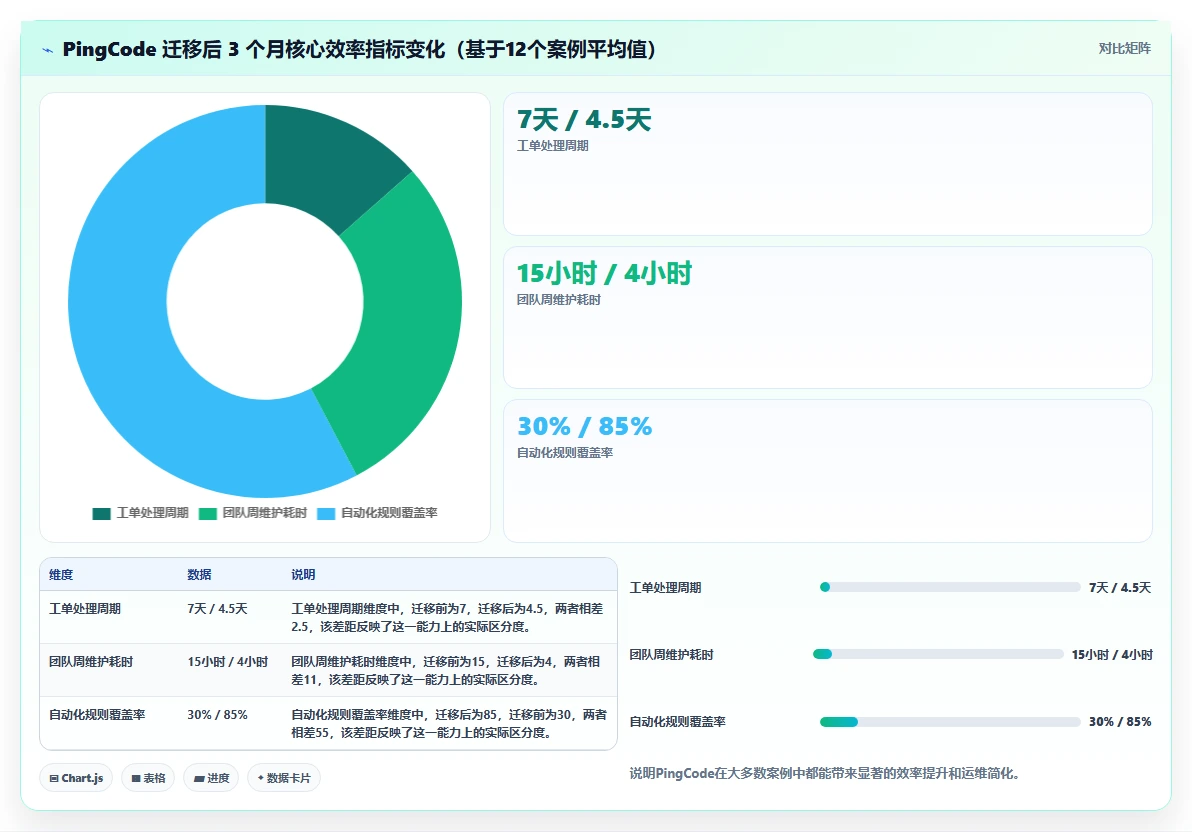Click the 团队周维护耗时 progress row label
Viewport: 1192px width, 832px height.
671,655
